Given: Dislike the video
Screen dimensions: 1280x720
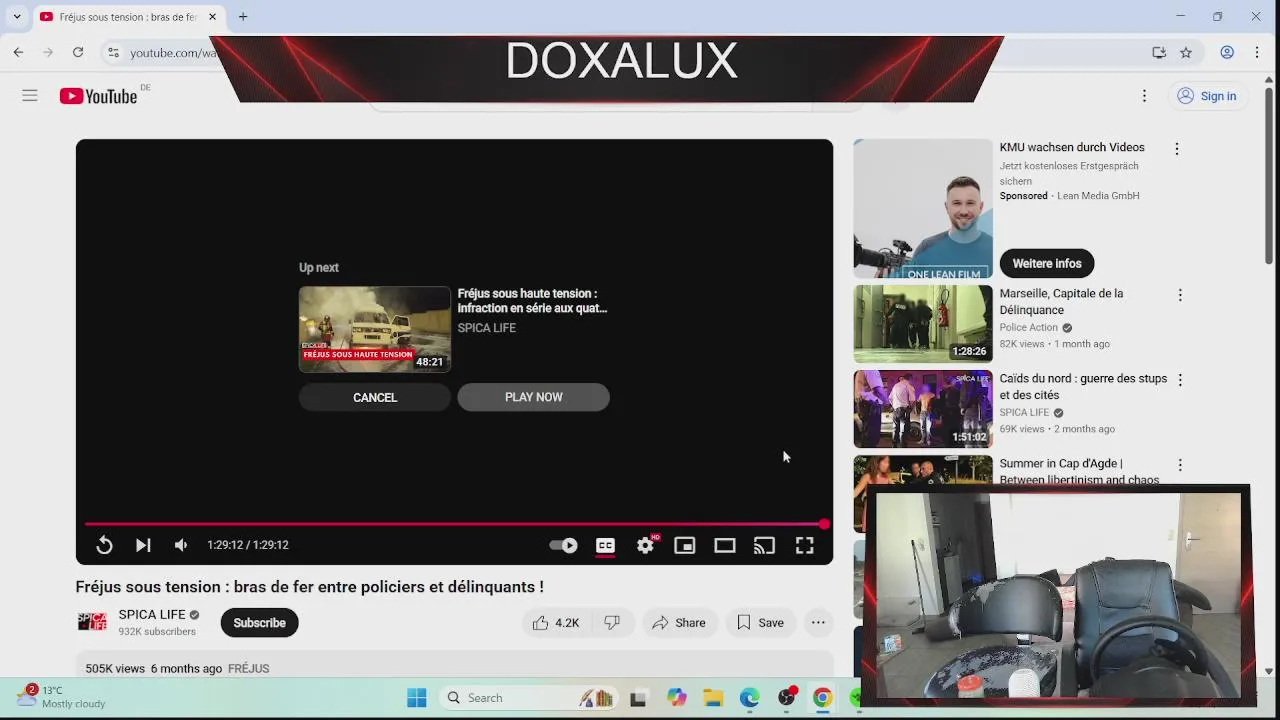Looking at the screenshot, I should [612, 622].
